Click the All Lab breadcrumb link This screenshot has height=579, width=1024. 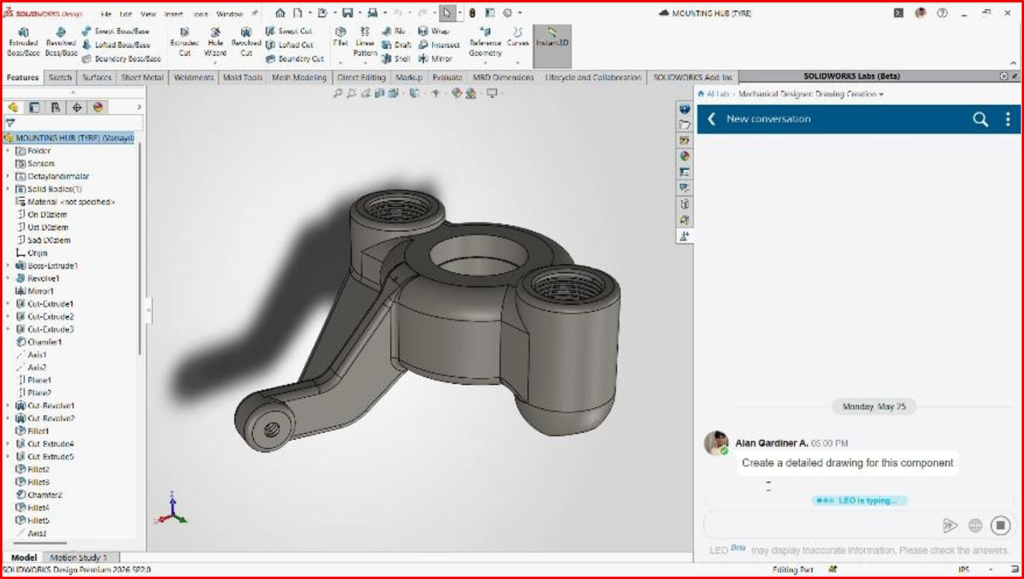718,94
